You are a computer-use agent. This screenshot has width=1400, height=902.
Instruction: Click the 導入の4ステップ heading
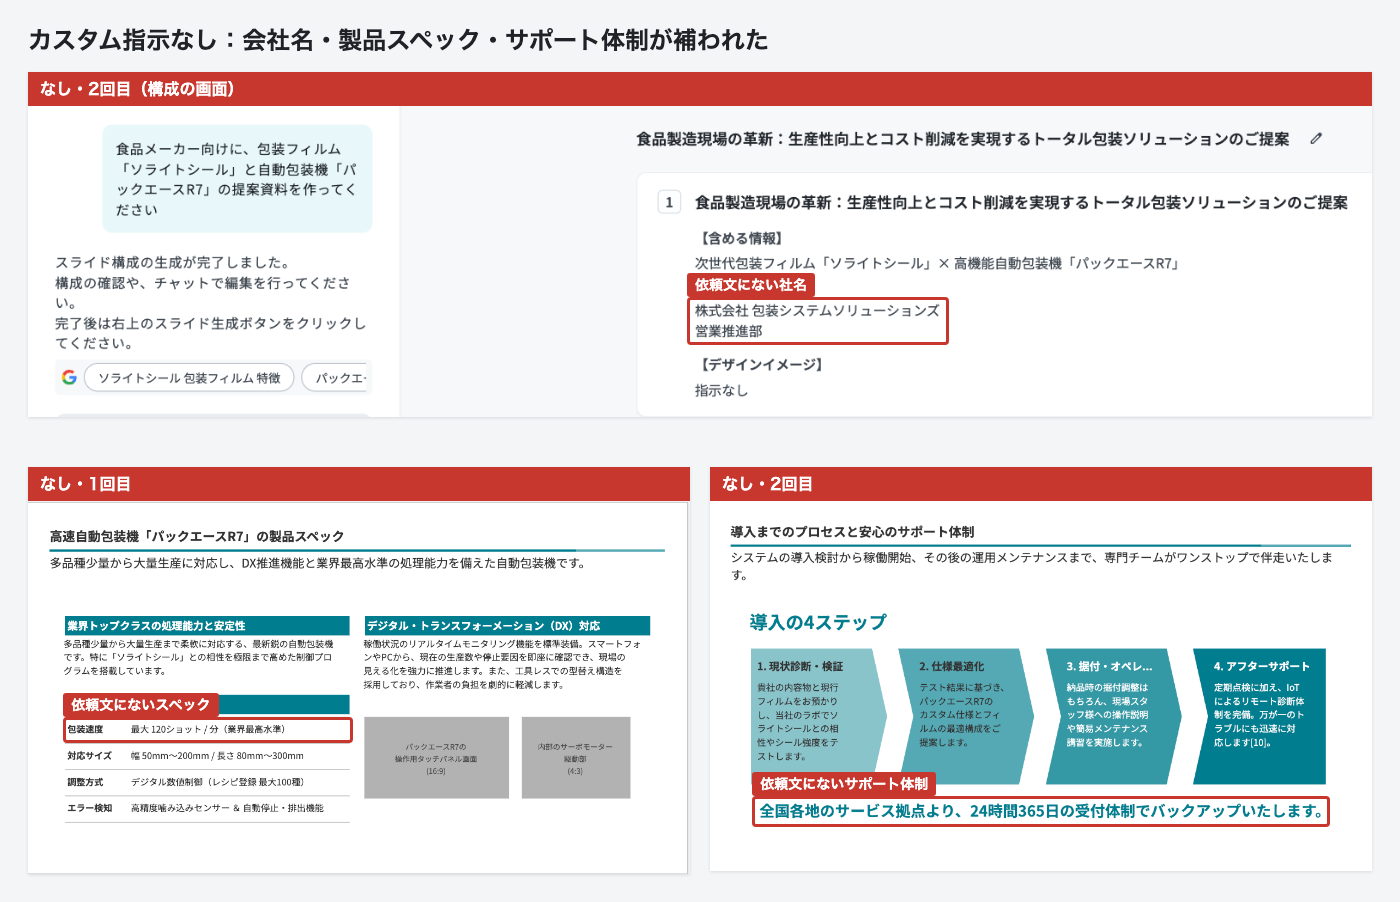point(818,622)
